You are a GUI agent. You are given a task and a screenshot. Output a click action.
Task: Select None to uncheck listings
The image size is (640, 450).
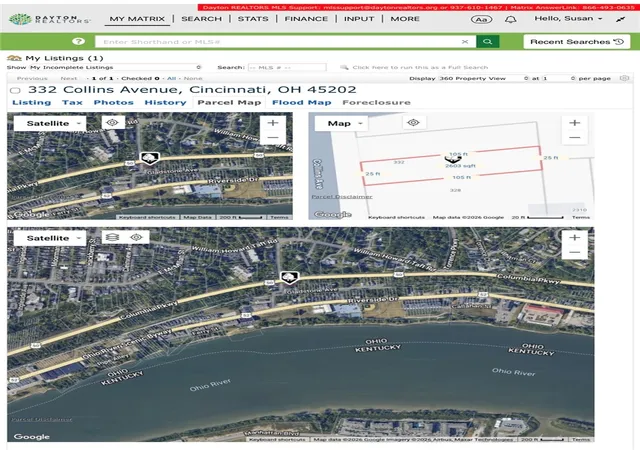[193, 78]
